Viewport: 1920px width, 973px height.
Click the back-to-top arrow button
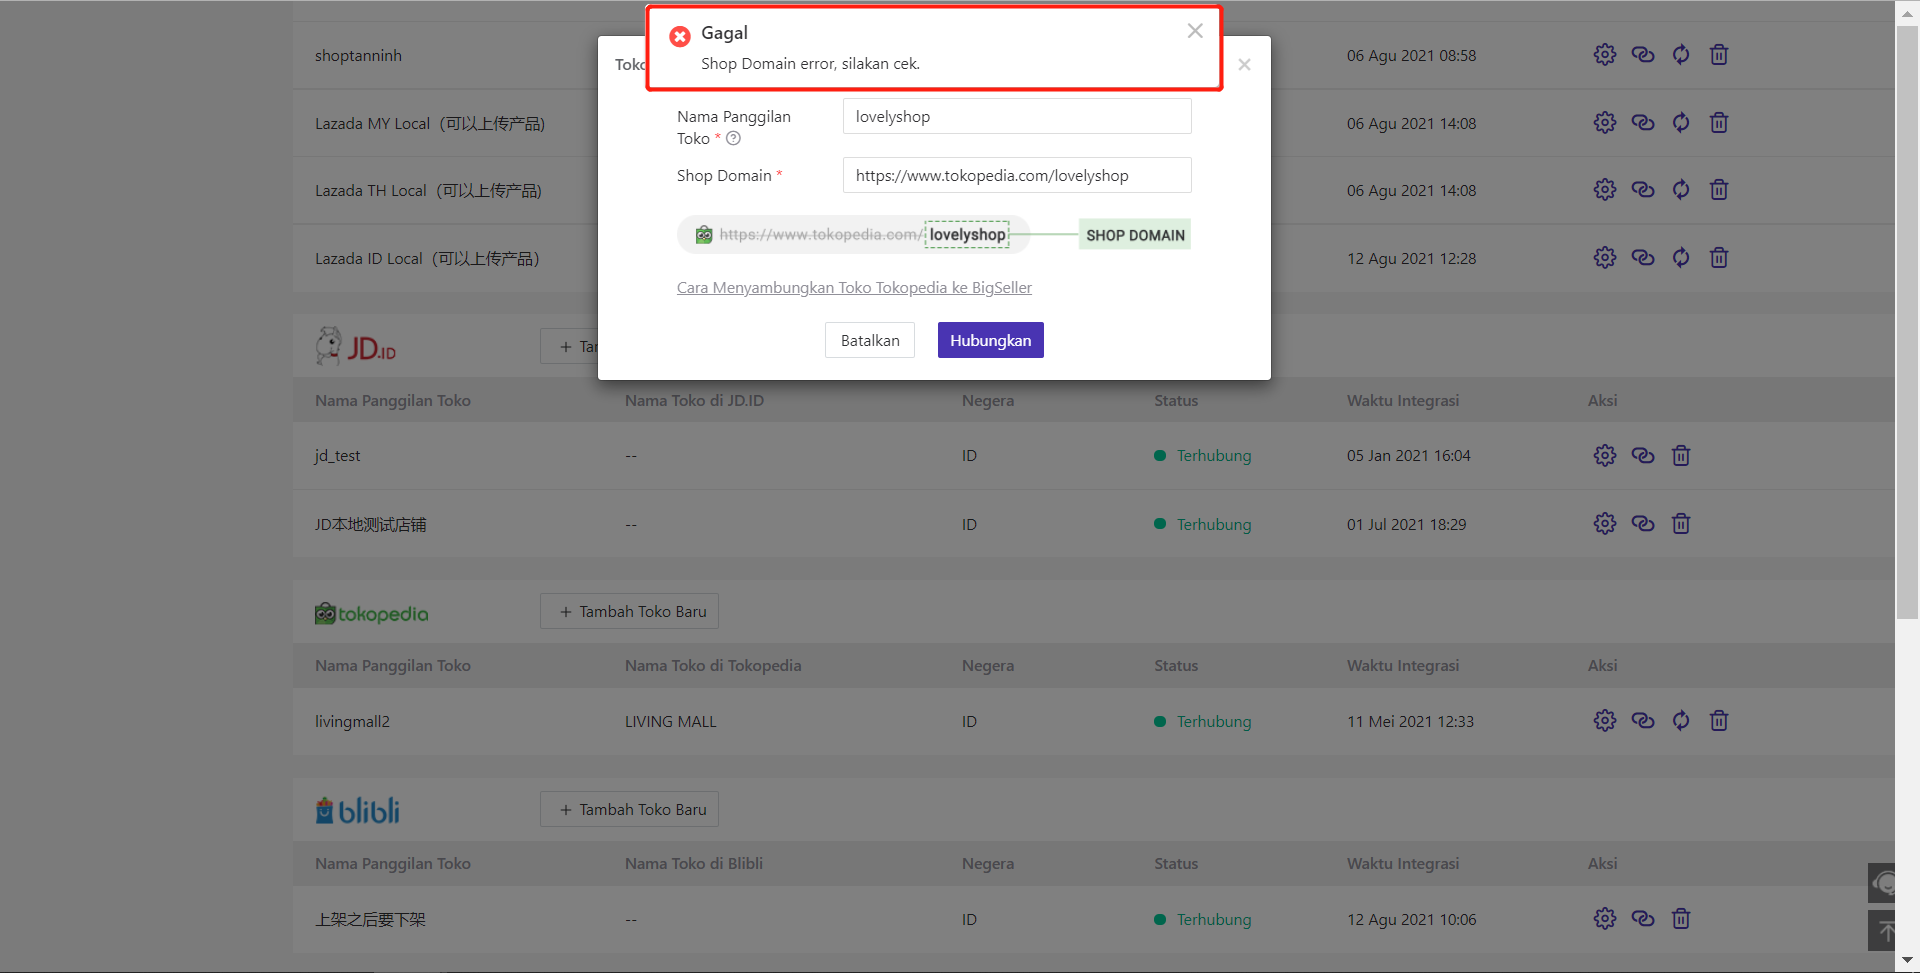click(1884, 931)
